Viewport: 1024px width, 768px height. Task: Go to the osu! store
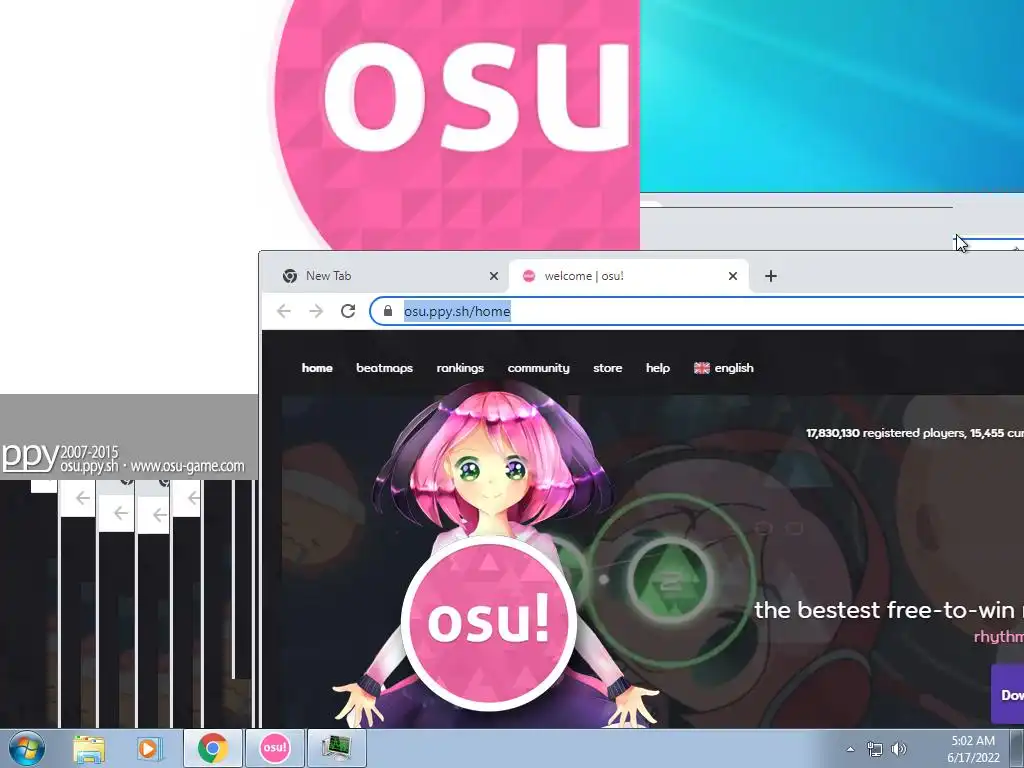(607, 368)
